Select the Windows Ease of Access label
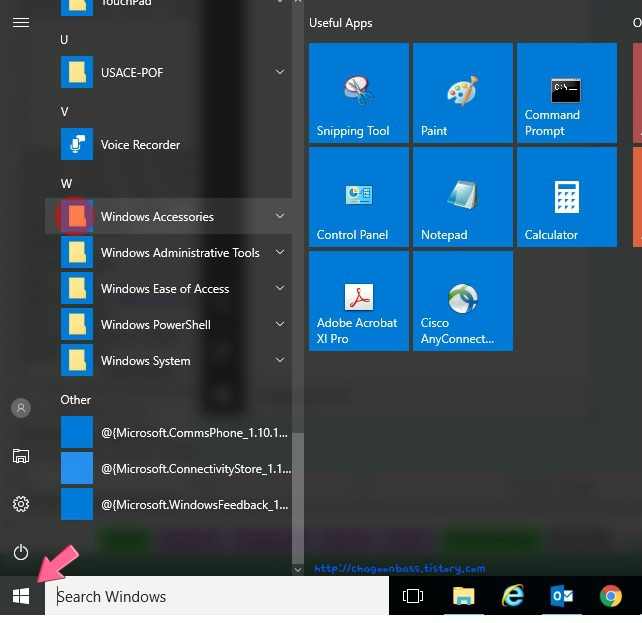The width and height of the screenshot is (642, 623). coord(165,289)
